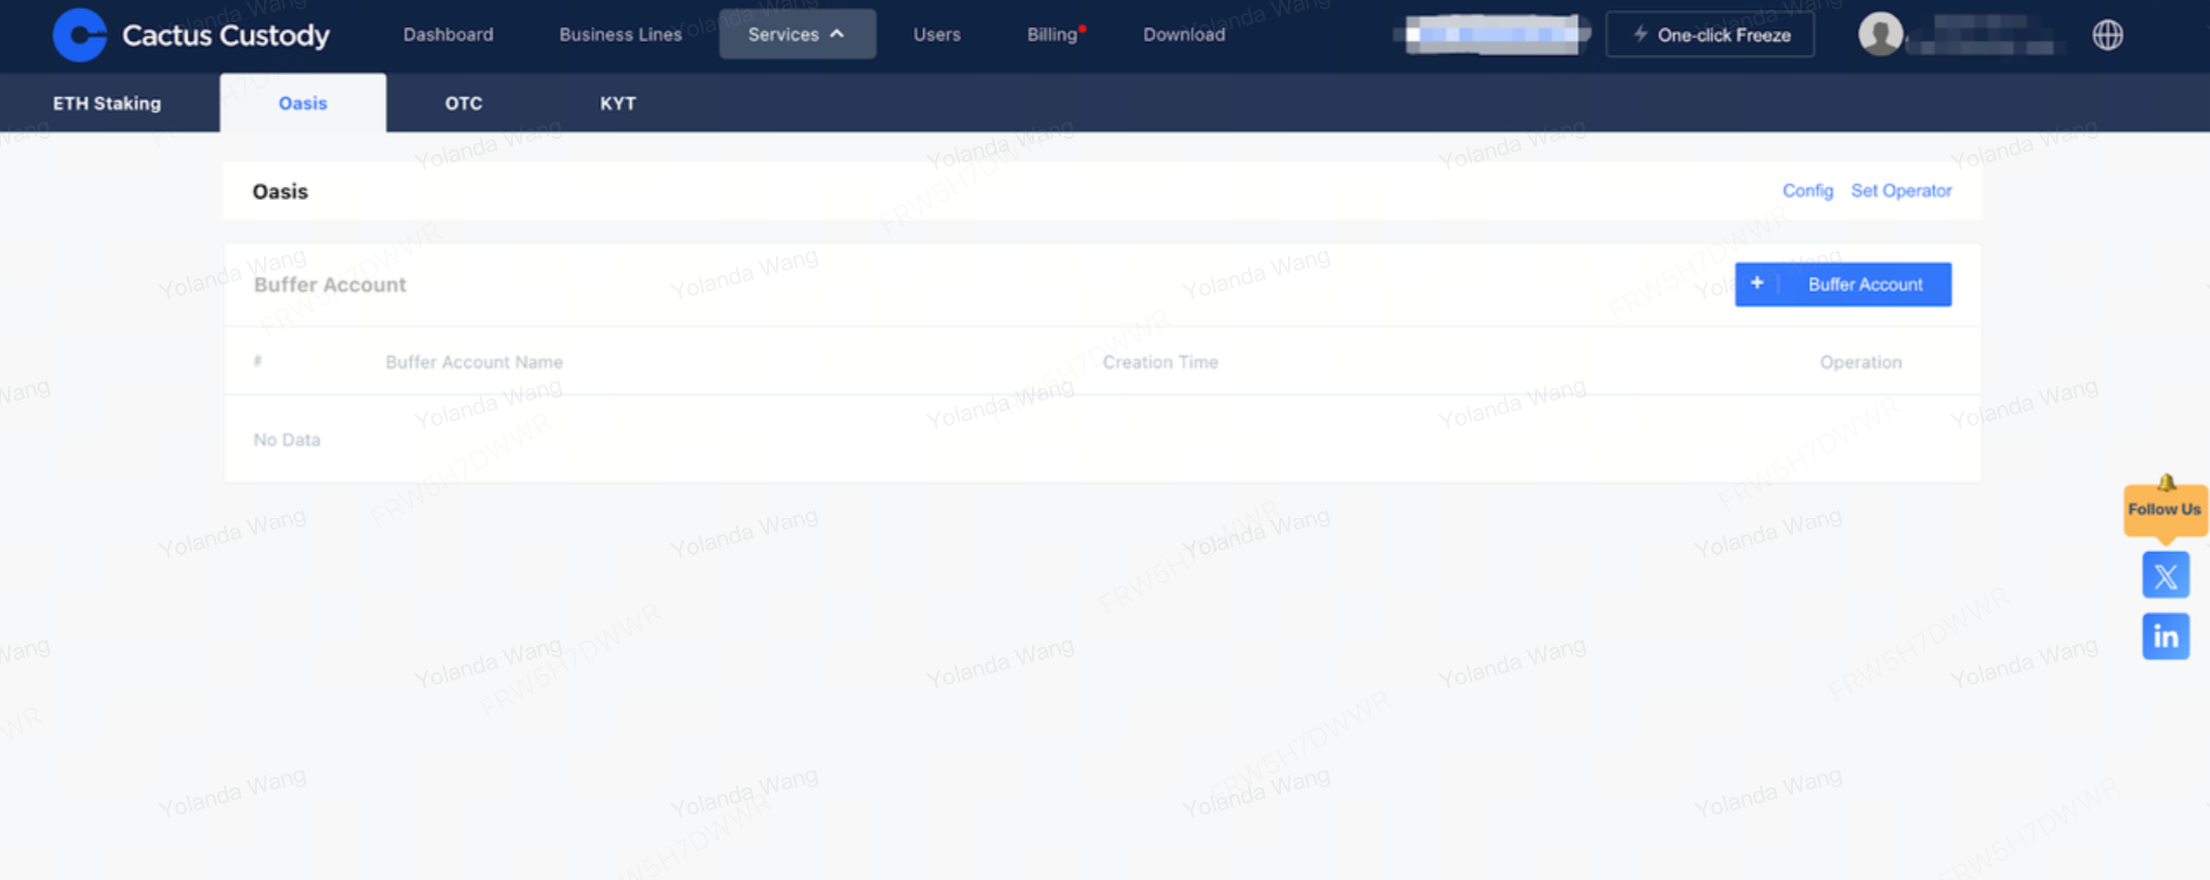Switch to the OTC tab
This screenshot has width=2210, height=880.
(x=463, y=103)
